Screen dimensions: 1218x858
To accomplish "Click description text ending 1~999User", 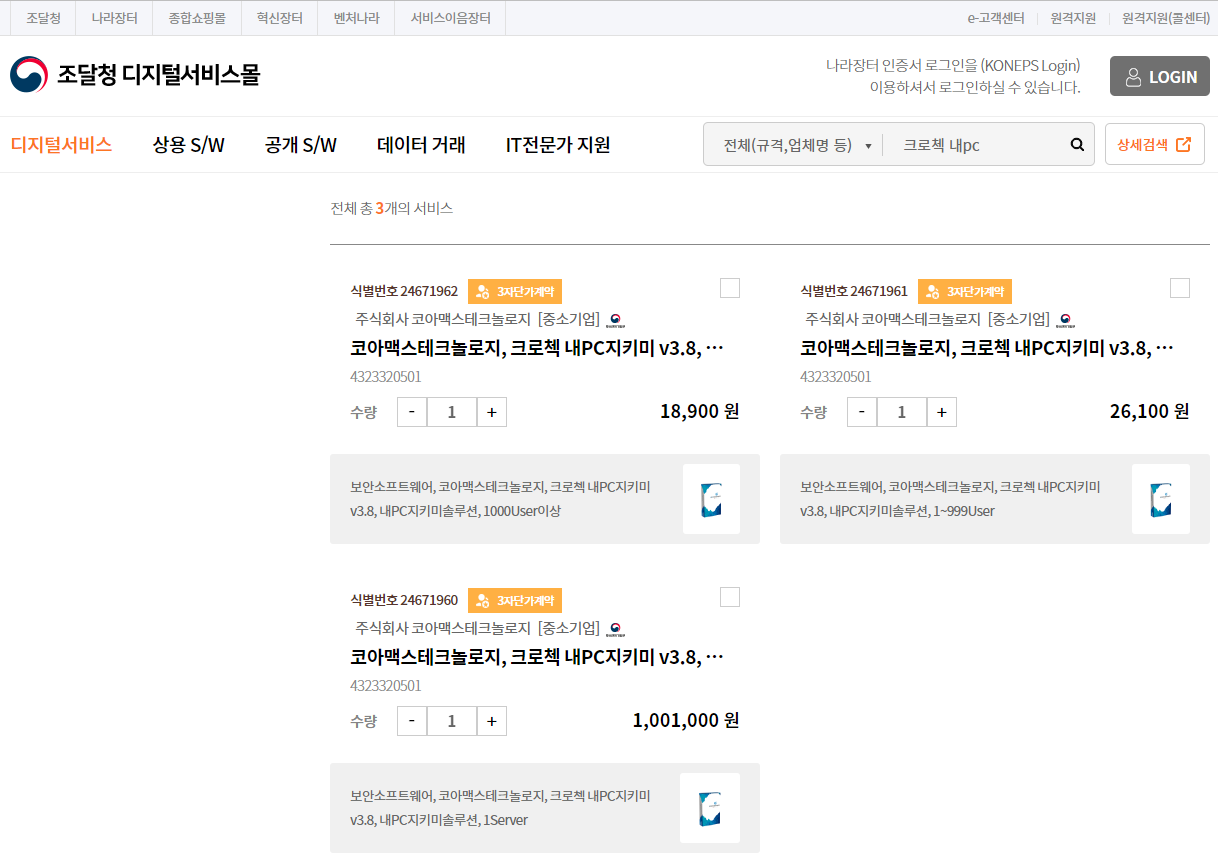I will tap(950, 499).
